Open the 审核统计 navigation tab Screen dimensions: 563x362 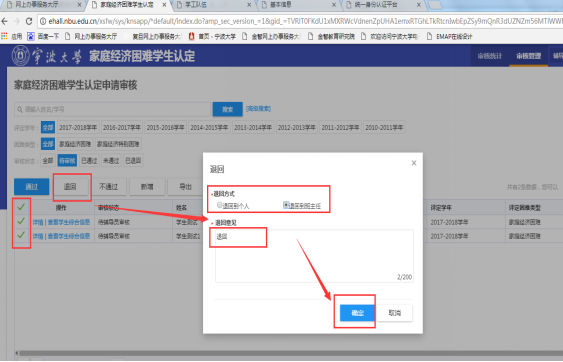click(489, 56)
